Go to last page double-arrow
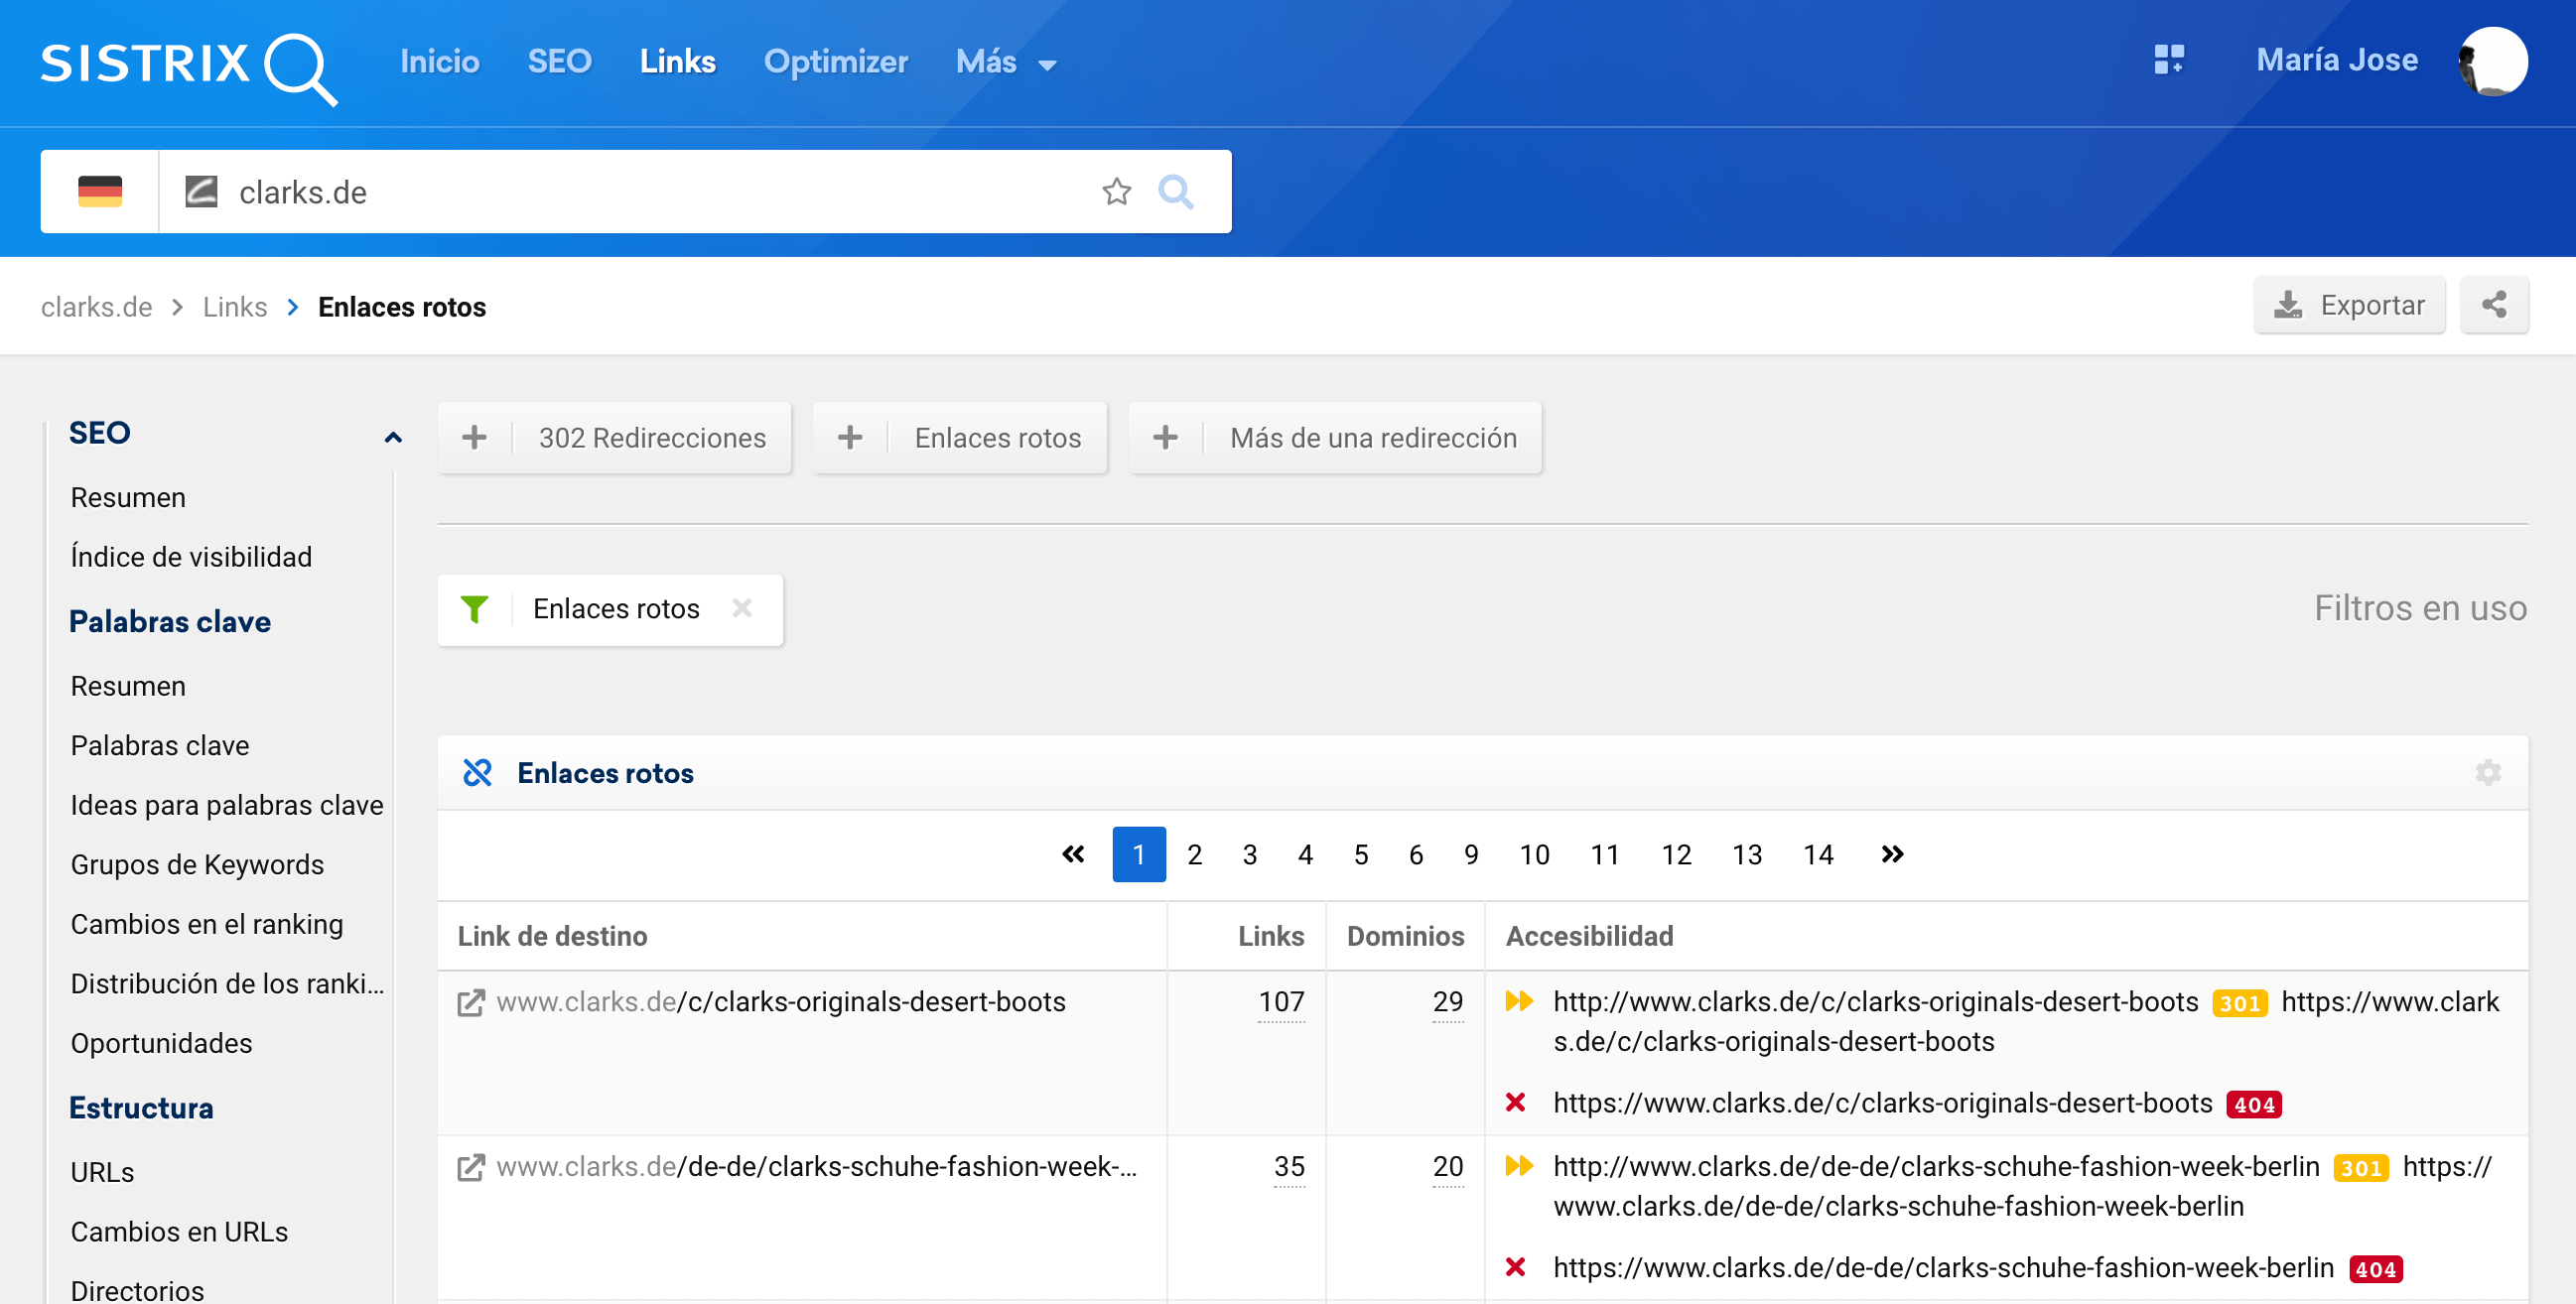This screenshot has width=2576, height=1304. pos(1891,854)
